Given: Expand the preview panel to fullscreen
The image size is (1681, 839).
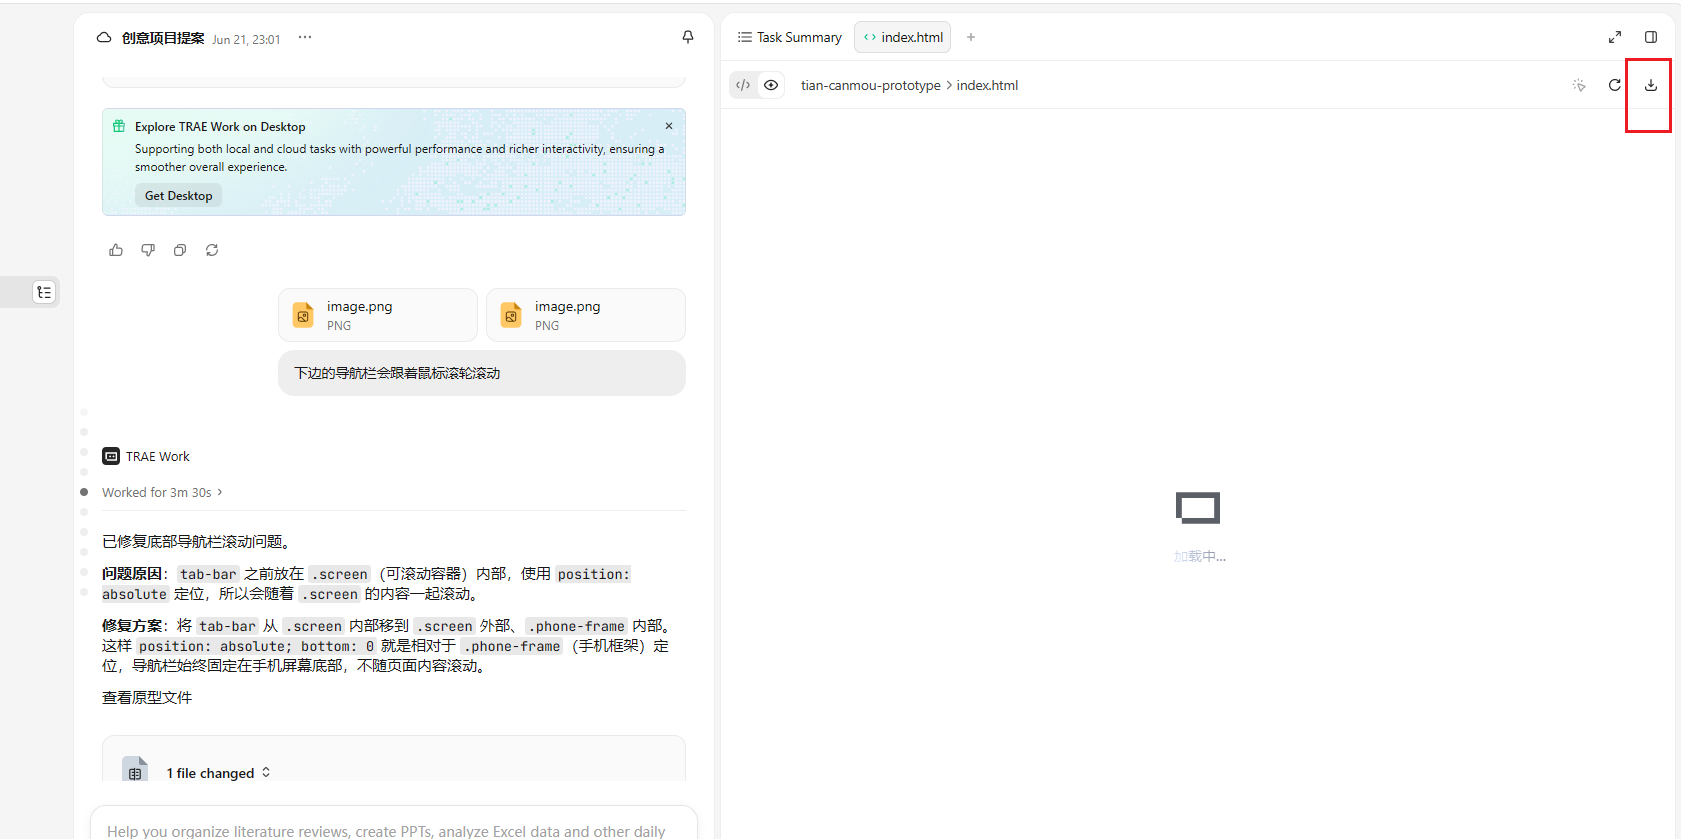Looking at the screenshot, I should (1615, 37).
